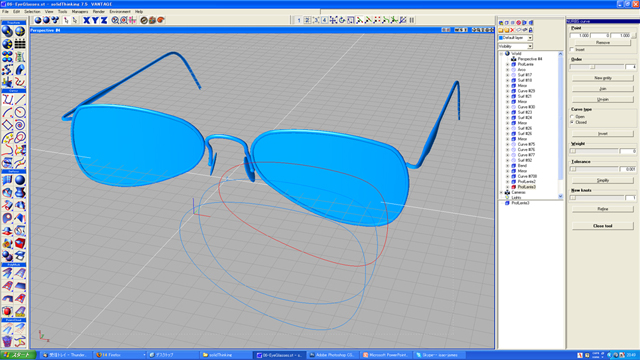Click the padlock lock icon in browser panel
The image size is (640, 360).
tap(530, 30)
